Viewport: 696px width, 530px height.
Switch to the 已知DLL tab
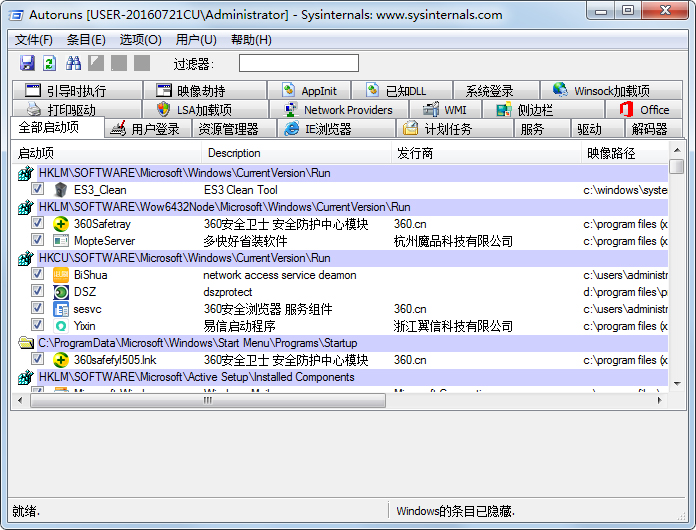coord(402,91)
